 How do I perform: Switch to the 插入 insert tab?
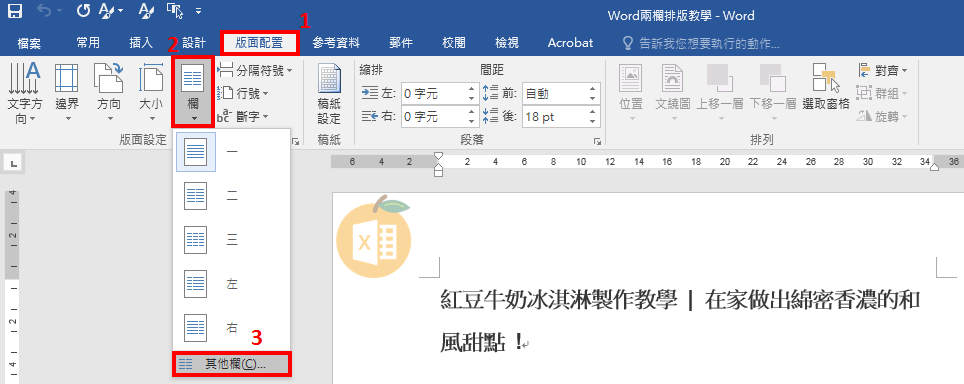click(x=141, y=43)
